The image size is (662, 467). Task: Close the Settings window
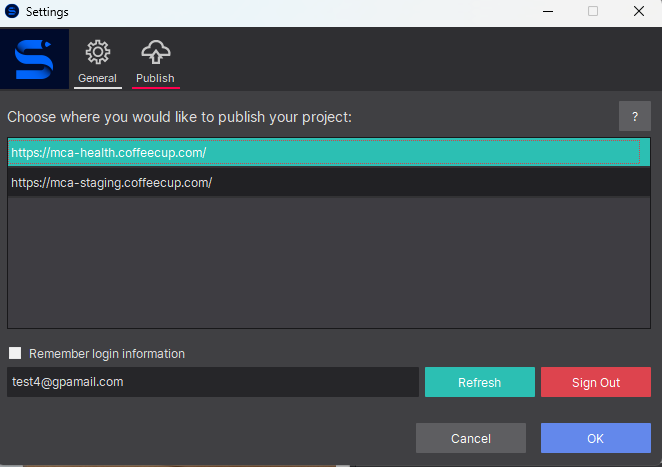639,11
